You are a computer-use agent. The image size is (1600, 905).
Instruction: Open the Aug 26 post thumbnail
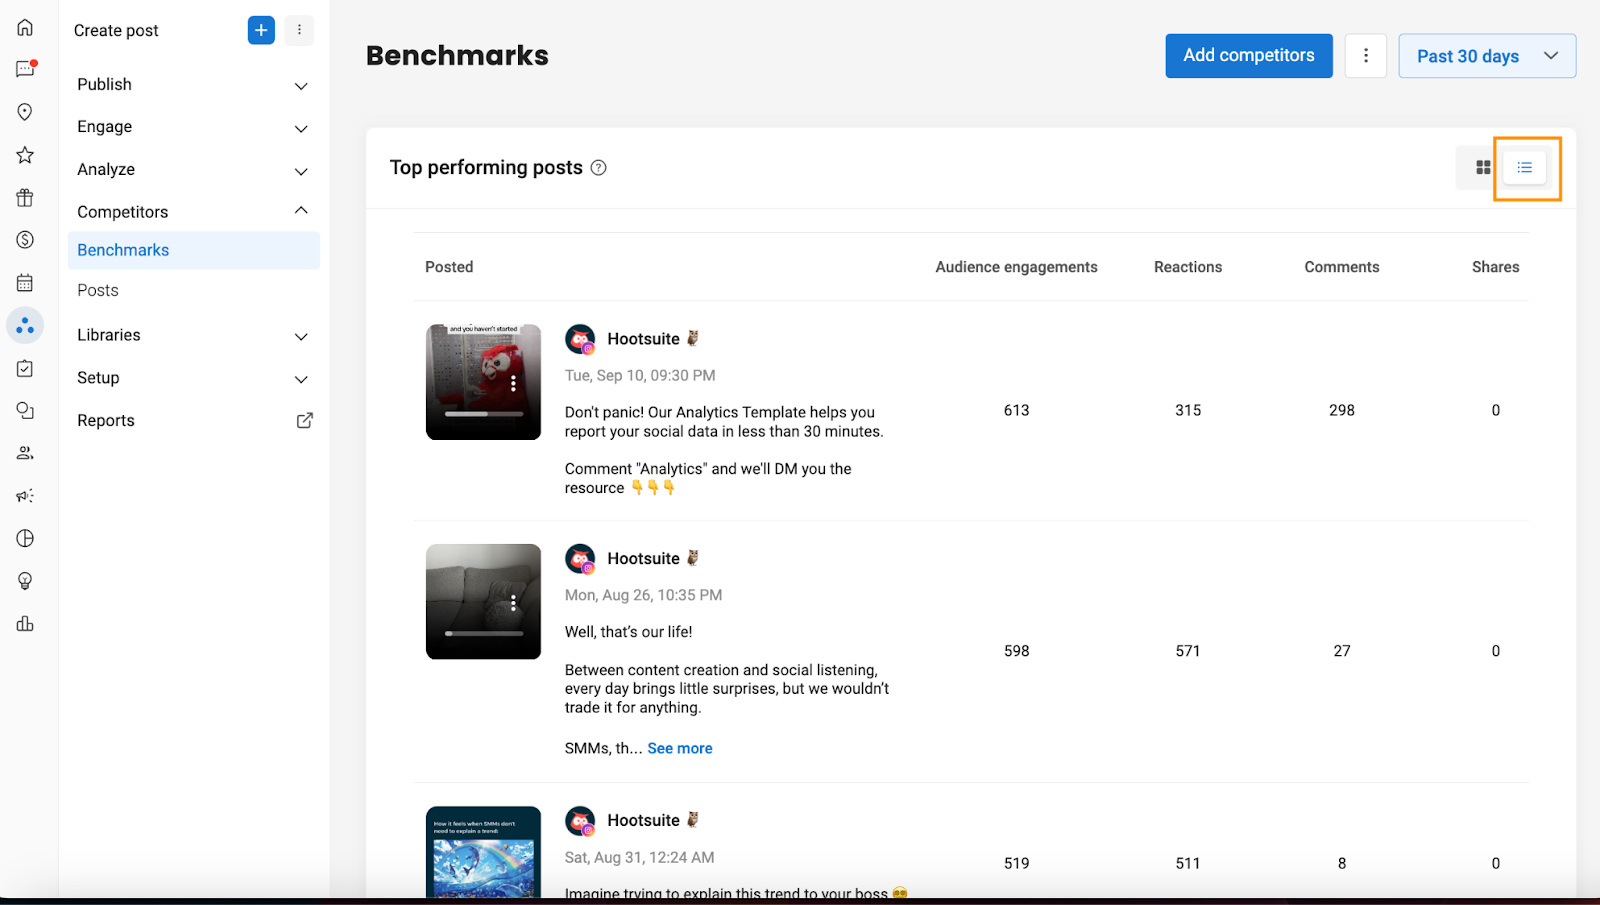483,602
